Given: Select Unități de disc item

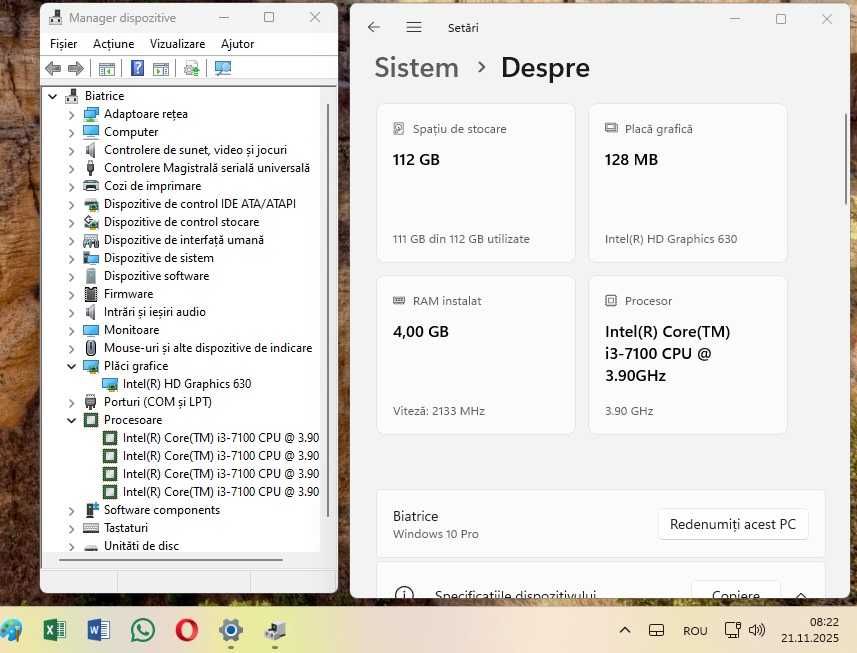Looking at the screenshot, I should click(x=141, y=545).
